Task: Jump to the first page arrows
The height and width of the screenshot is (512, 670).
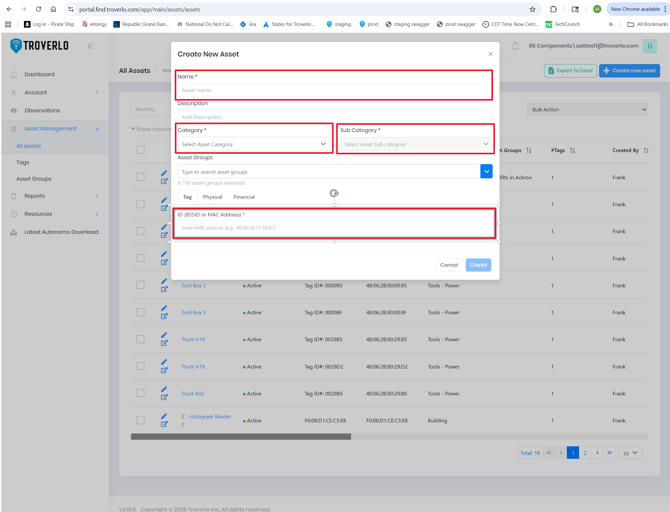Action: click(x=549, y=453)
